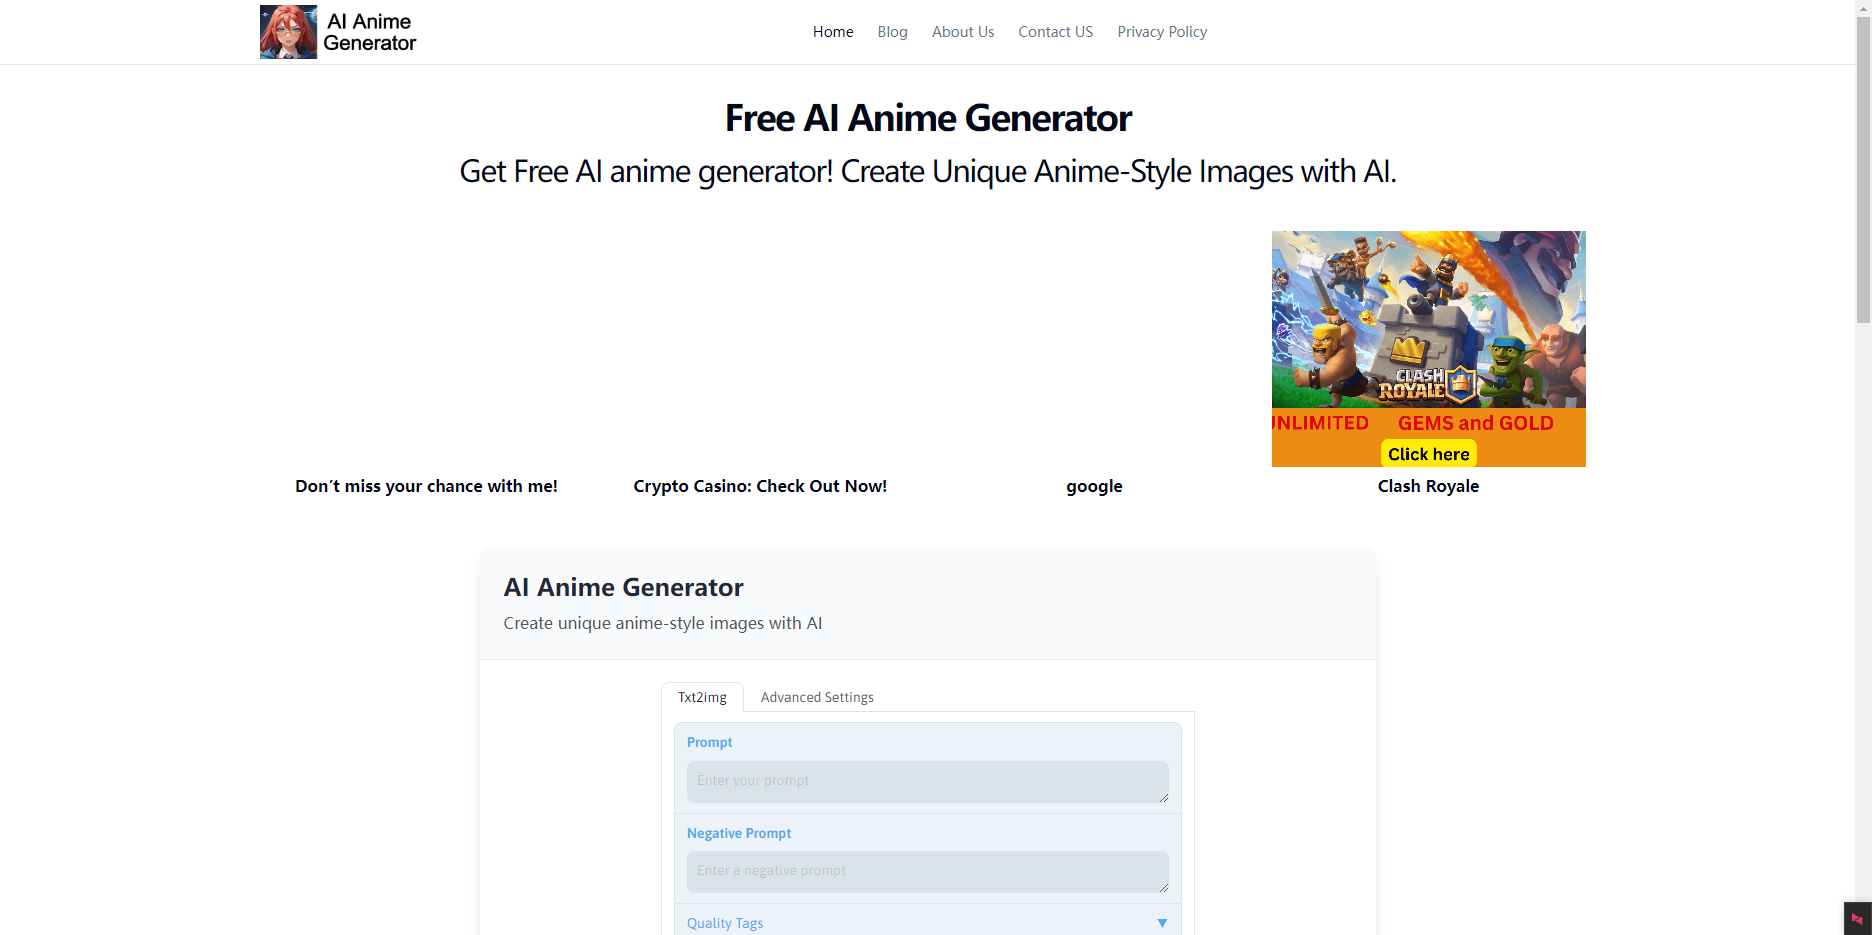Switch to the Advanced Settings tab
This screenshot has height=935, width=1872.
tap(817, 697)
